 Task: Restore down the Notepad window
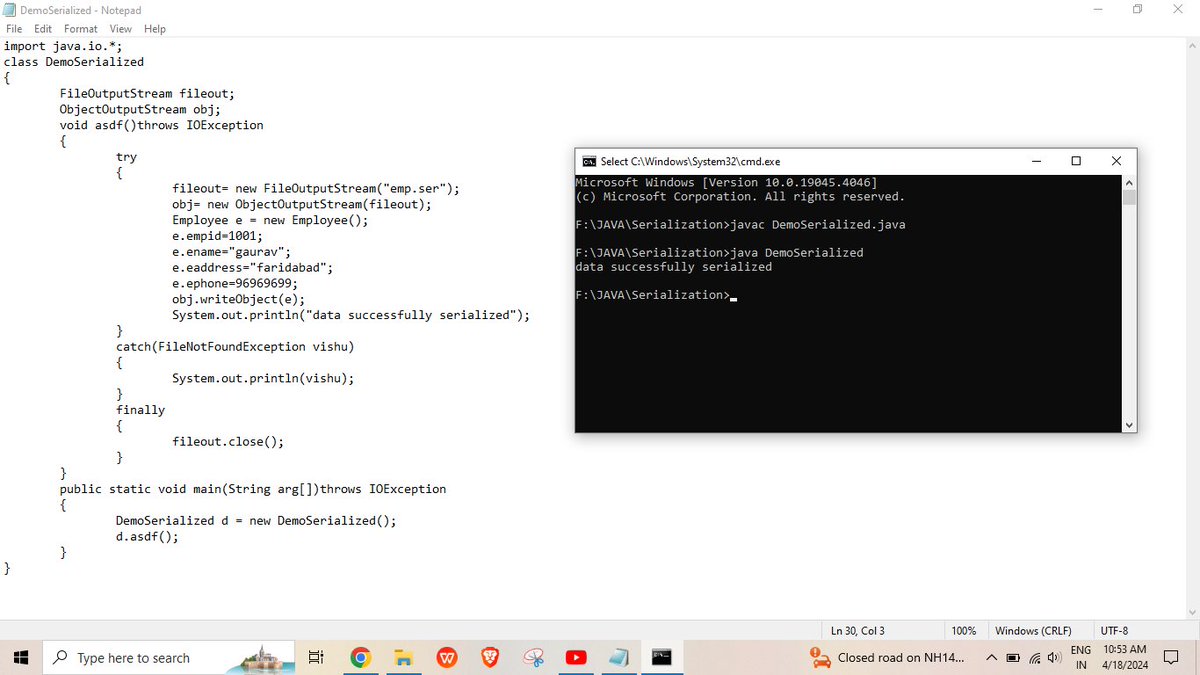click(1137, 9)
